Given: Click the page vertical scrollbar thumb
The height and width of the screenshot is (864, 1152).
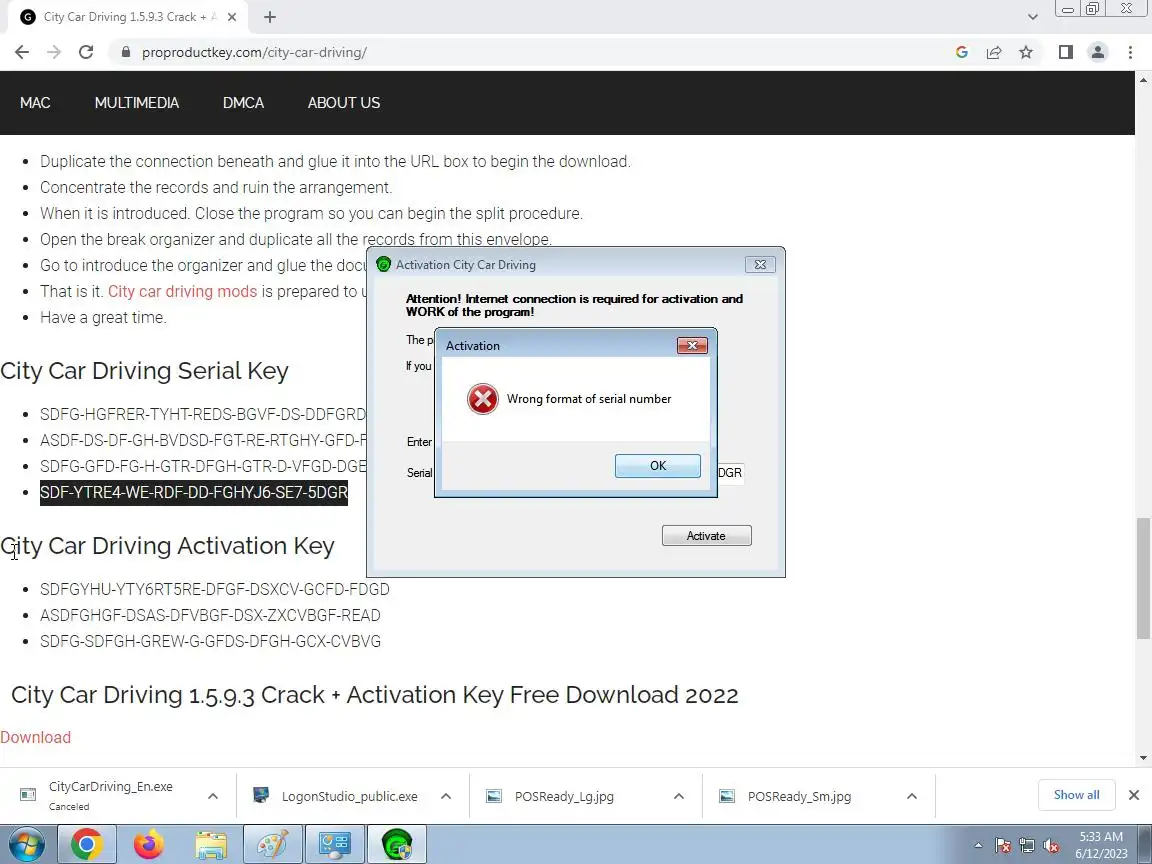Looking at the screenshot, I should (x=1143, y=578).
